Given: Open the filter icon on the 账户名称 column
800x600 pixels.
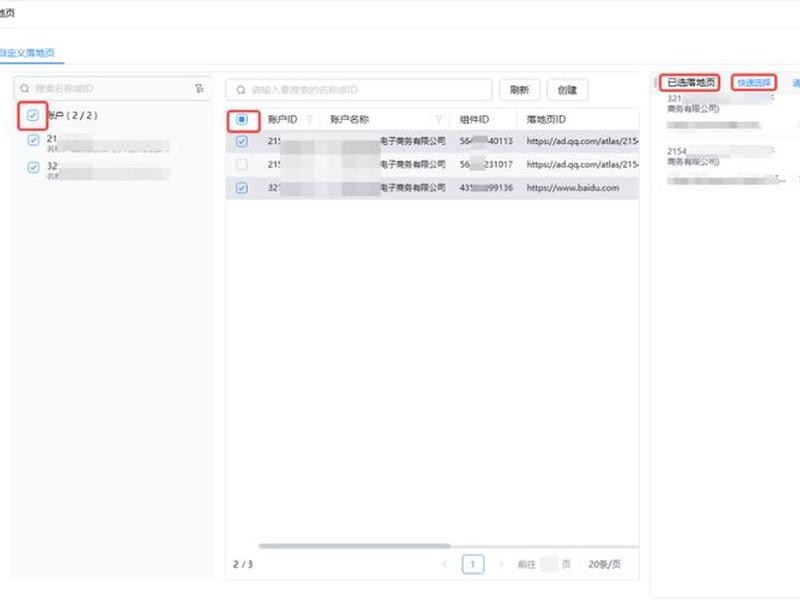Looking at the screenshot, I should [x=439, y=119].
